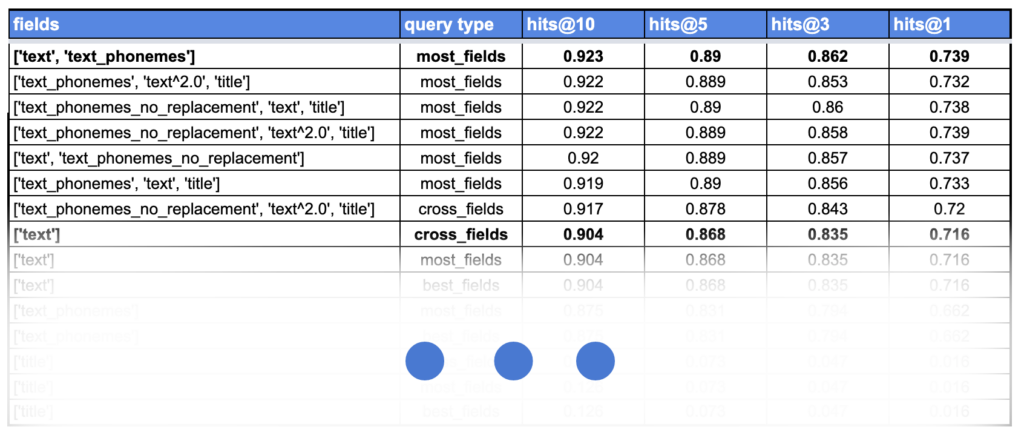
Task: Select the ['text', 'text_phonemes_no_replacement'] fields cell
Action: (x=159, y=158)
